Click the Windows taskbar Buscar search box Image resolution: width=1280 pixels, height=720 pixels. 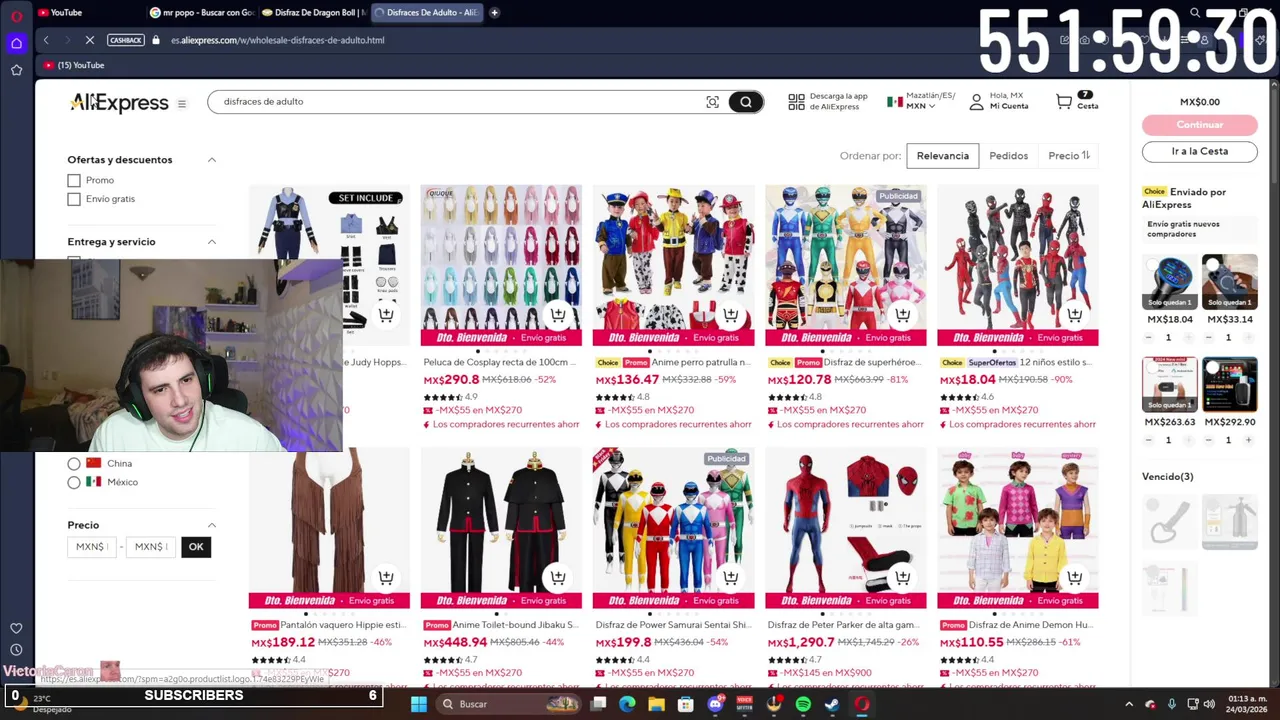(510, 704)
